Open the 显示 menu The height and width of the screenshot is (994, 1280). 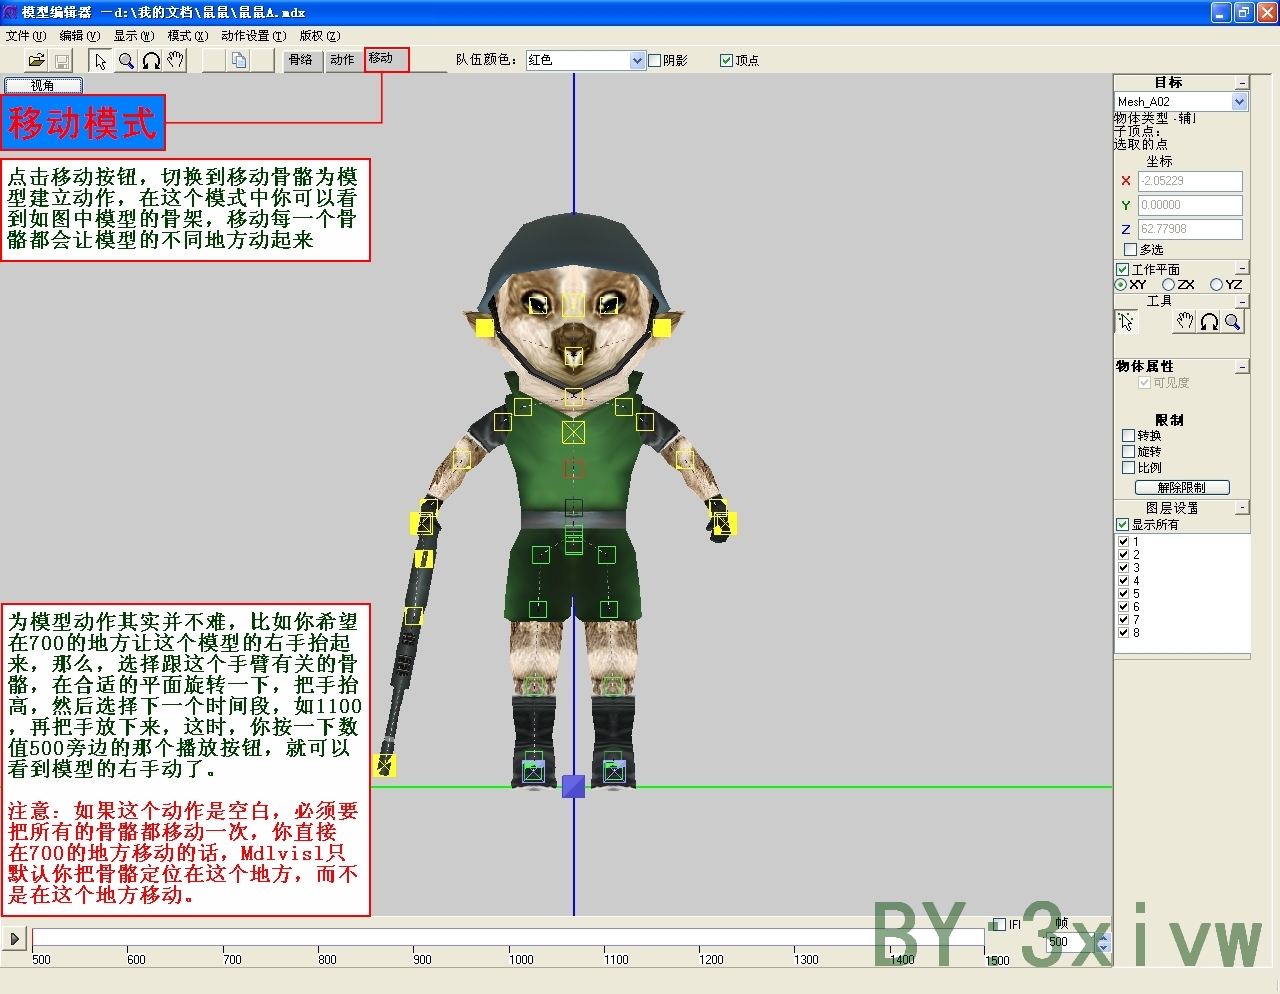pos(133,36)
